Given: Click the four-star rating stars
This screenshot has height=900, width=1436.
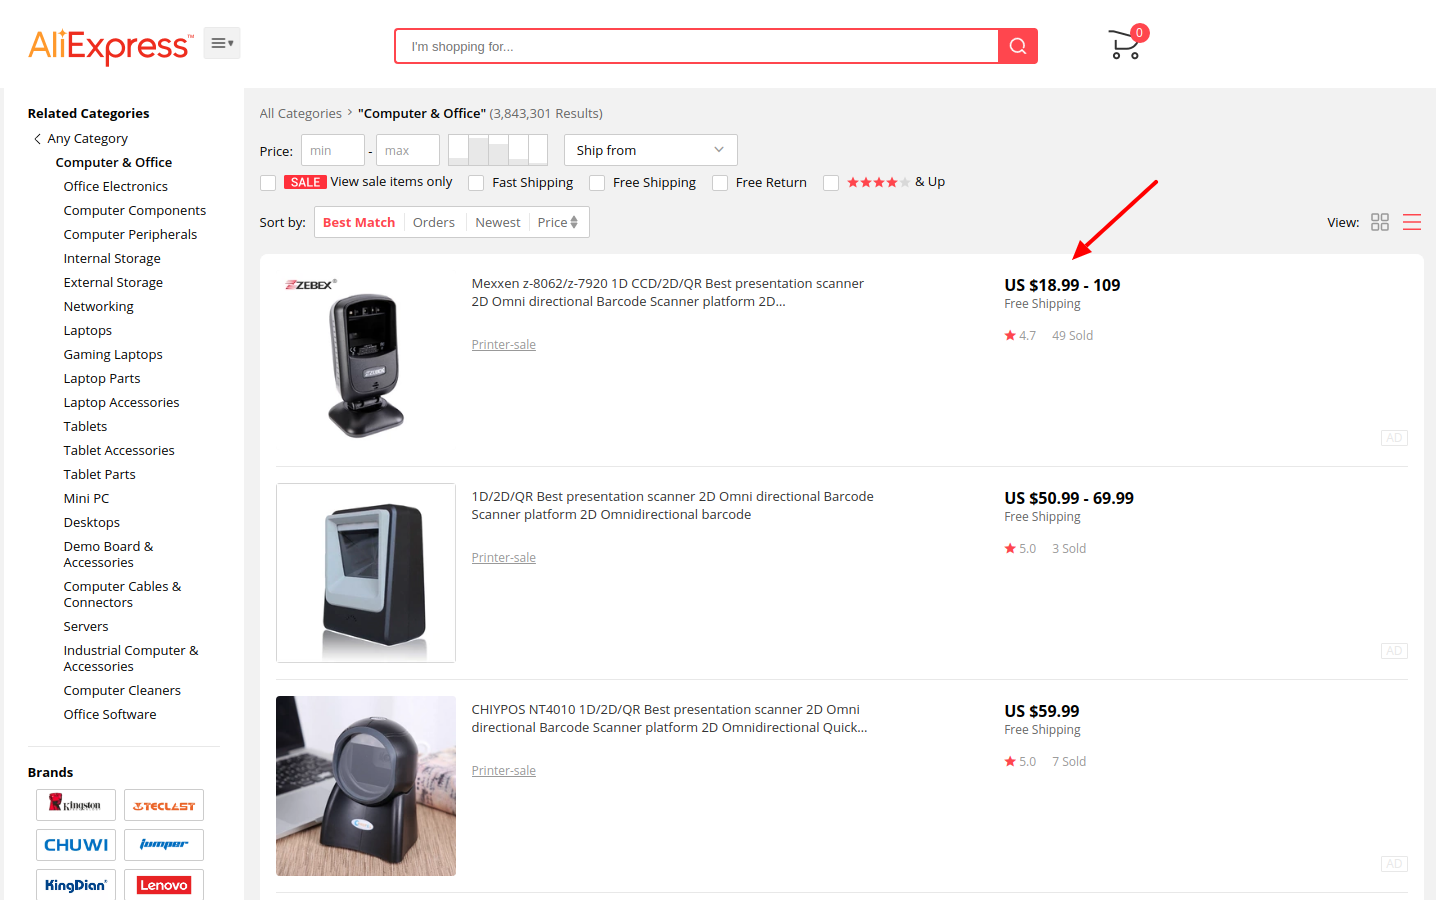Looking at the screenshot, I should [x=878, y=182].
